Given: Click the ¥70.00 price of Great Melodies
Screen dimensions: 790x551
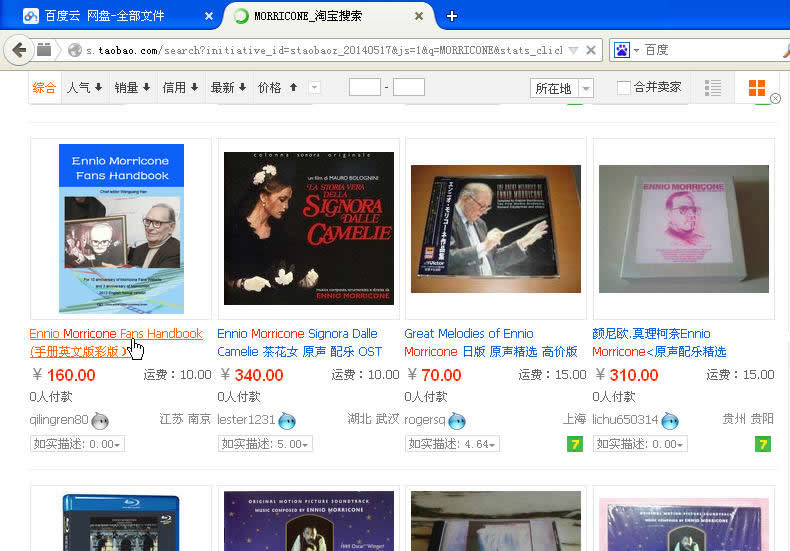Looking at the screenshot, I should point(434,375).
